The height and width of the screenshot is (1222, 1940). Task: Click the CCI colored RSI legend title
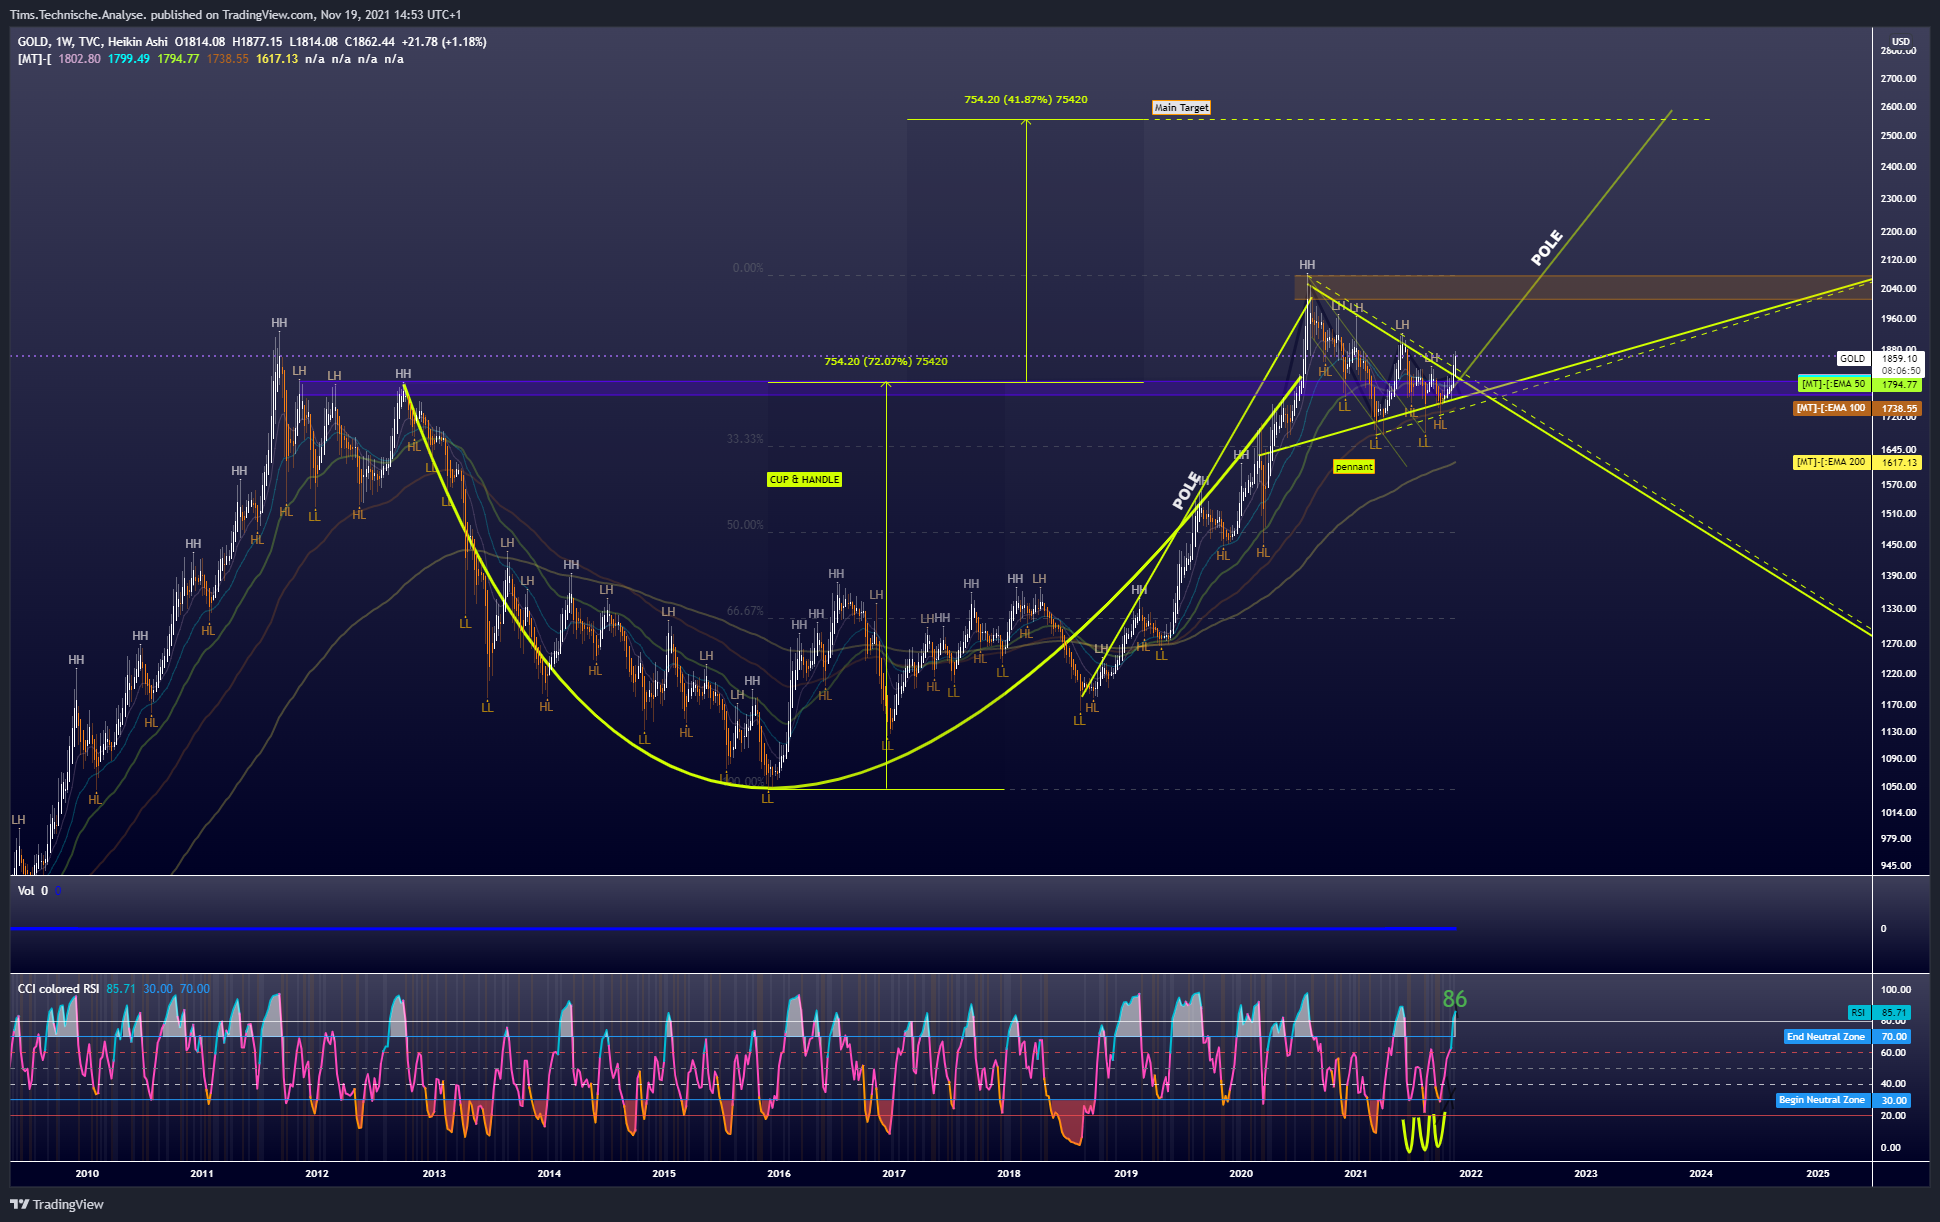[58, 989]
